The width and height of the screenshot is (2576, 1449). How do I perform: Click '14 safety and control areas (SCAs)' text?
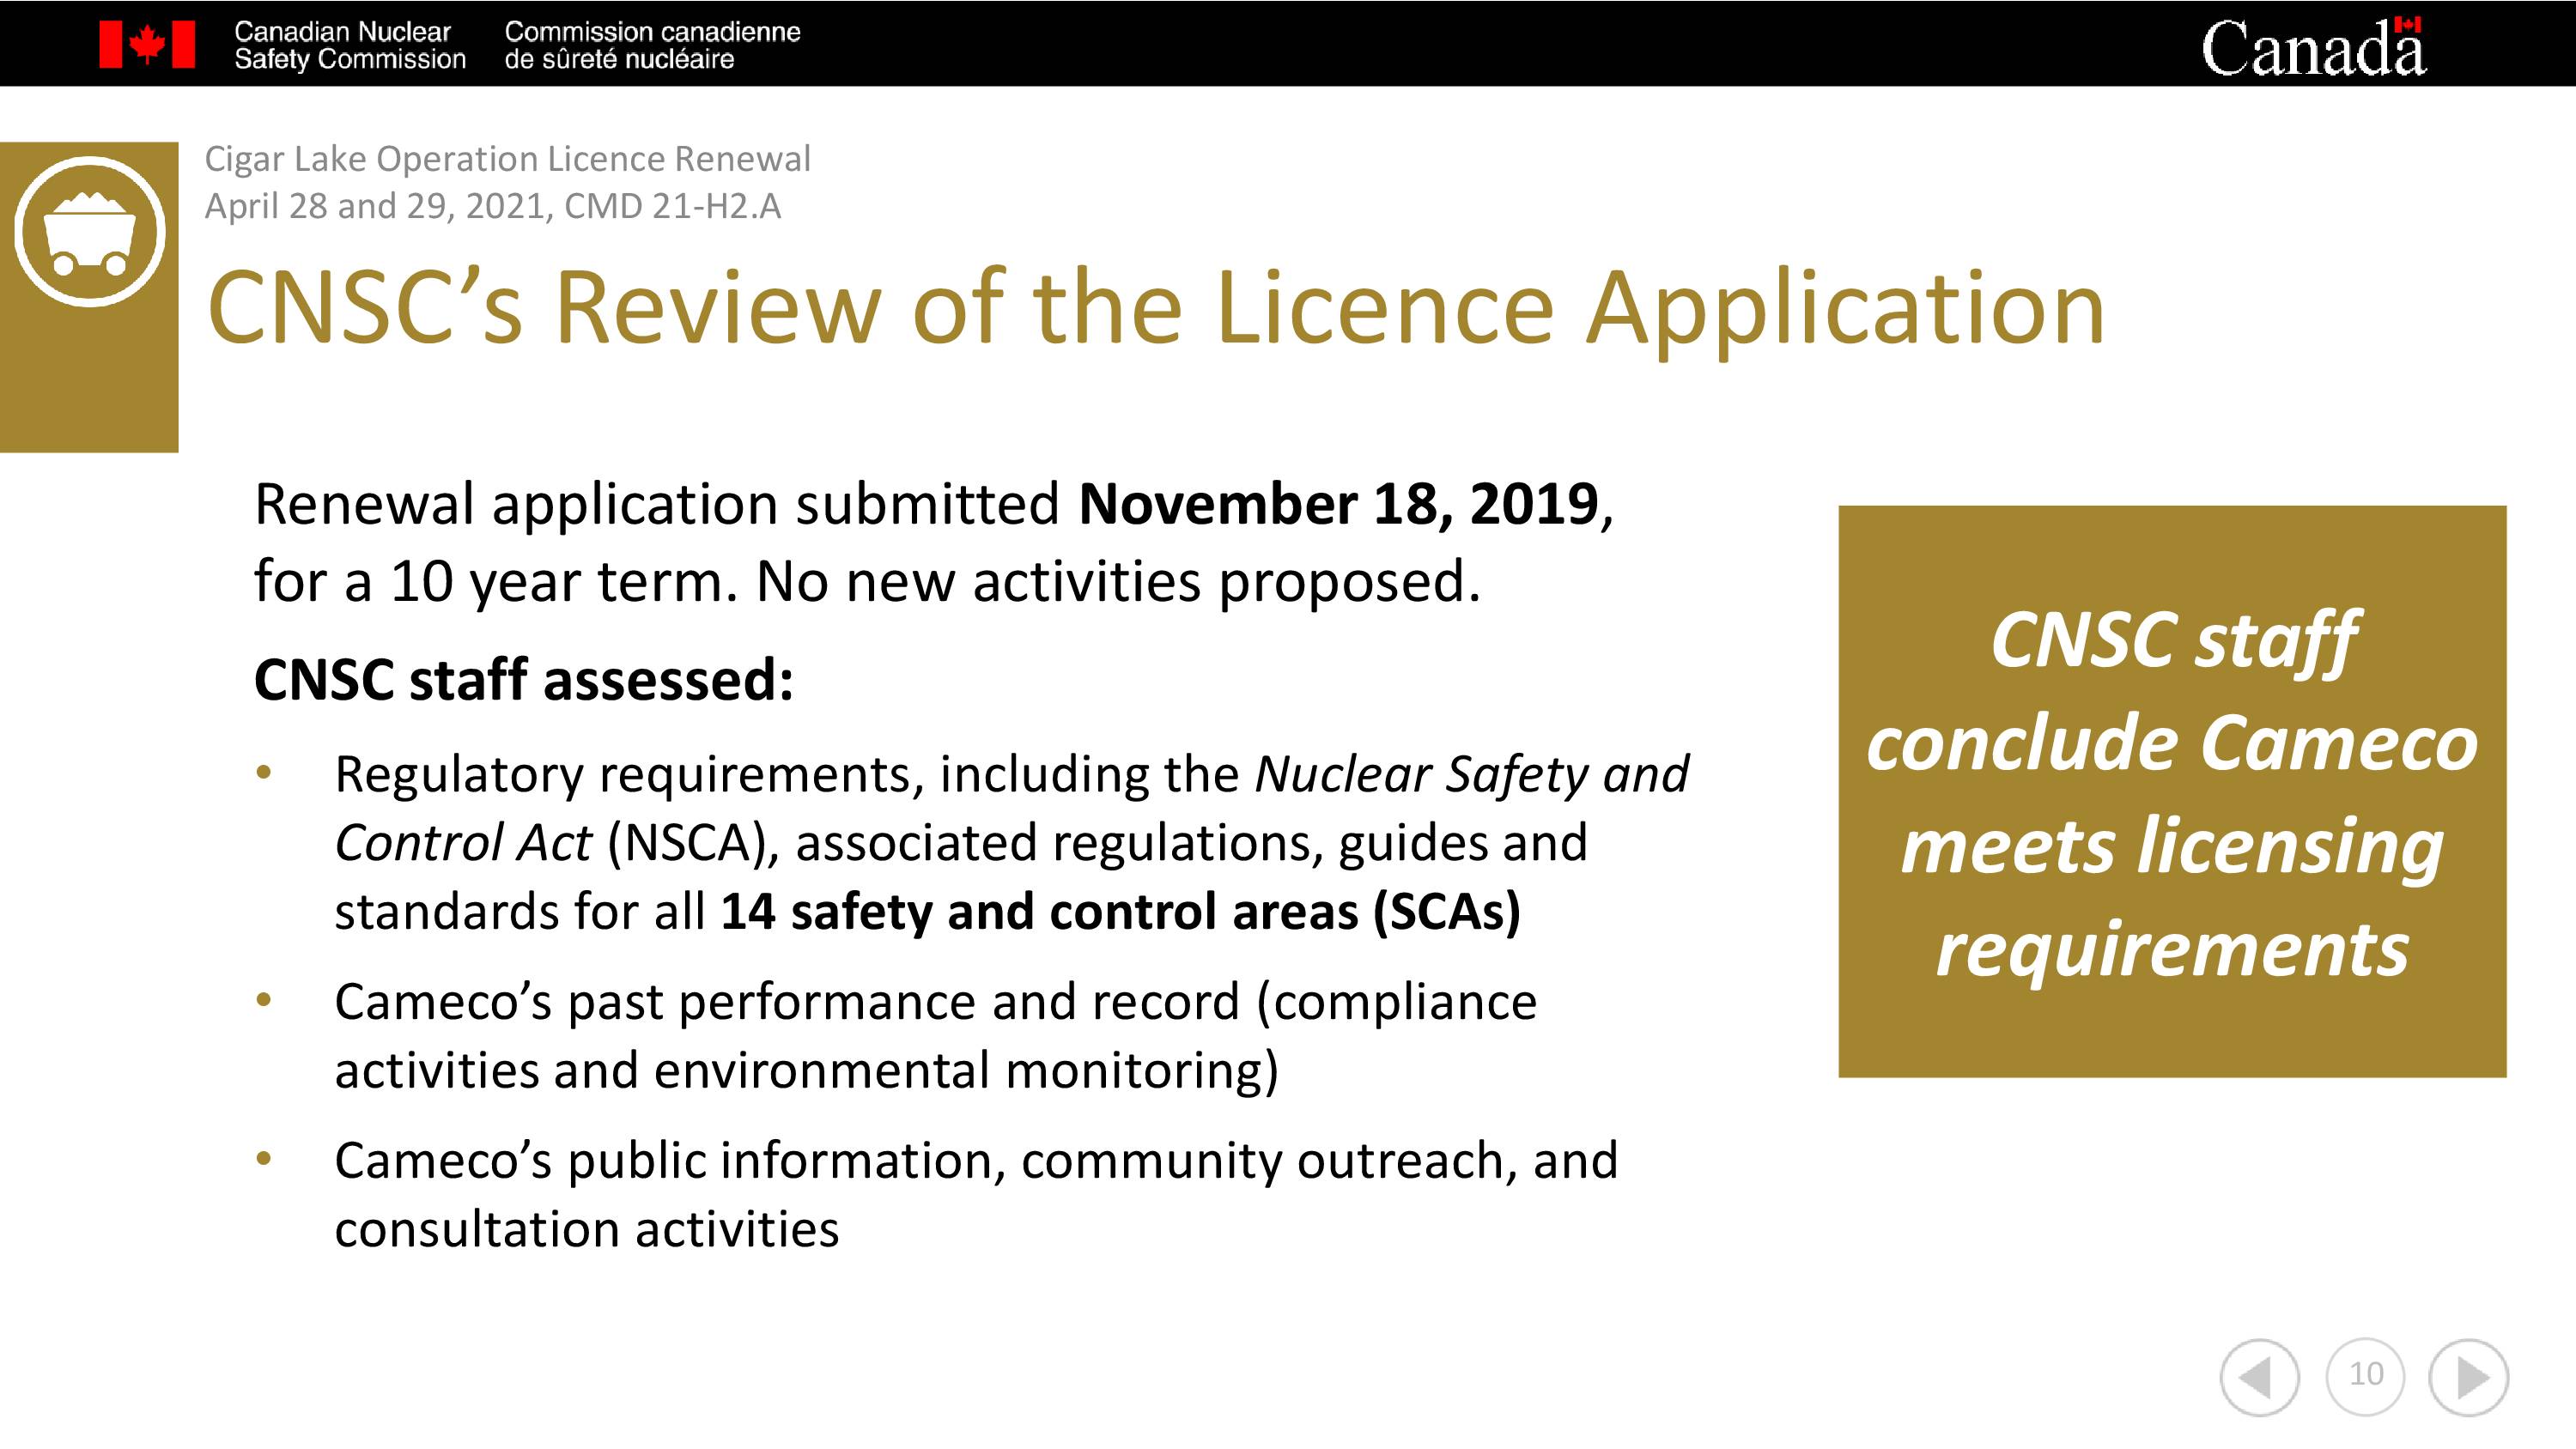click(1120, 911)
